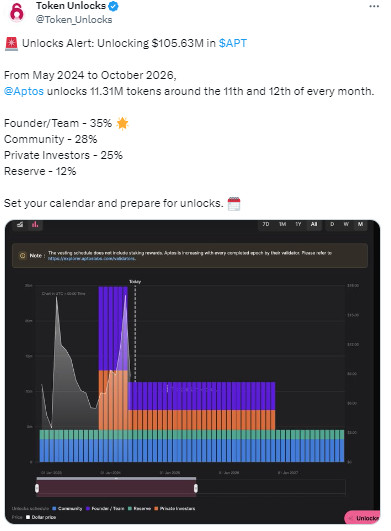The width and height of the screenshot is (391, 531).
Task: Click the blue verified badge icon
Action: [x=114, y=6]
